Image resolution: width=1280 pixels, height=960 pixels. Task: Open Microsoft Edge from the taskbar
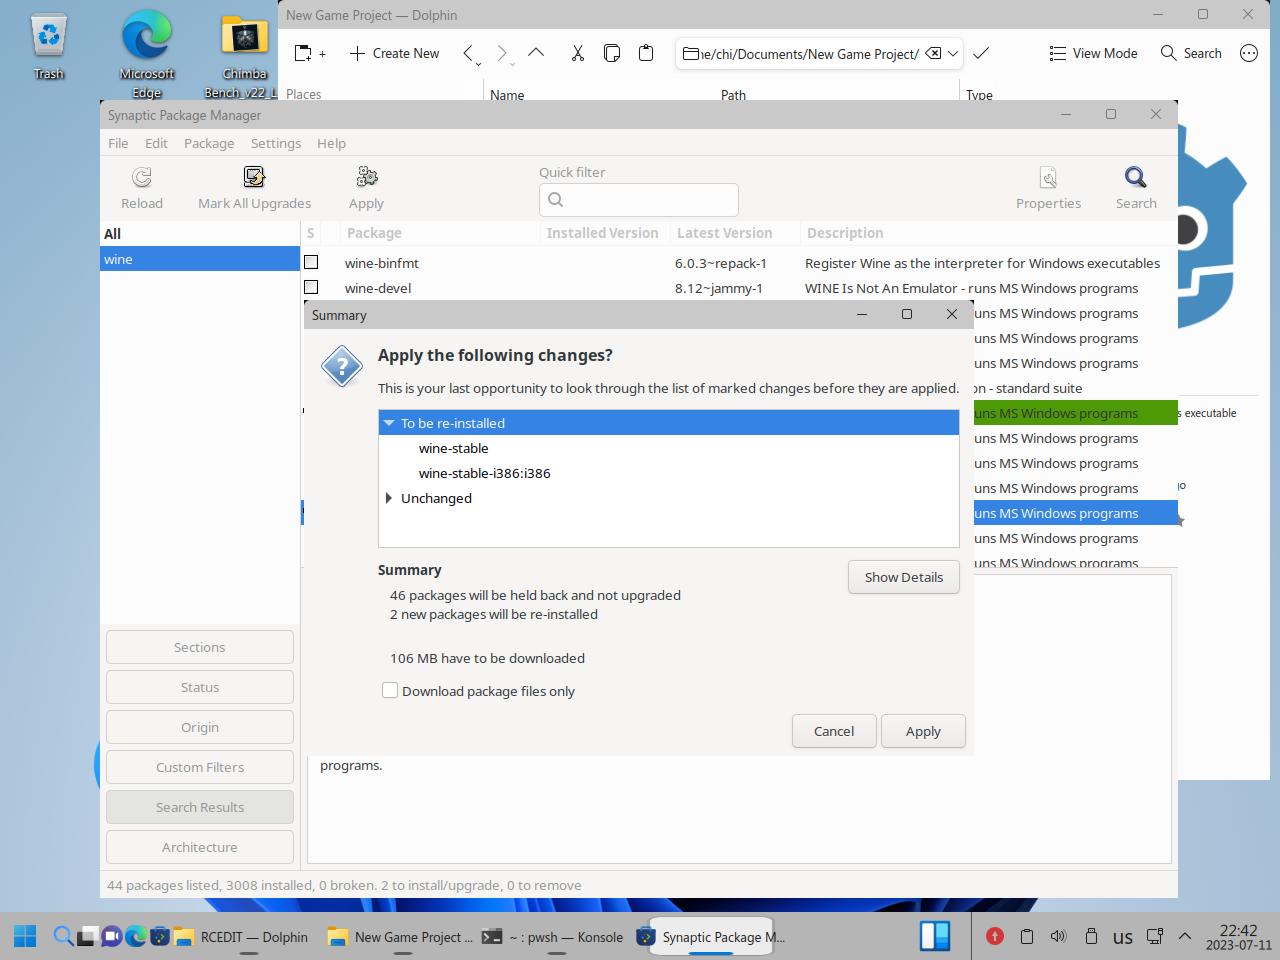coord(135,936)
